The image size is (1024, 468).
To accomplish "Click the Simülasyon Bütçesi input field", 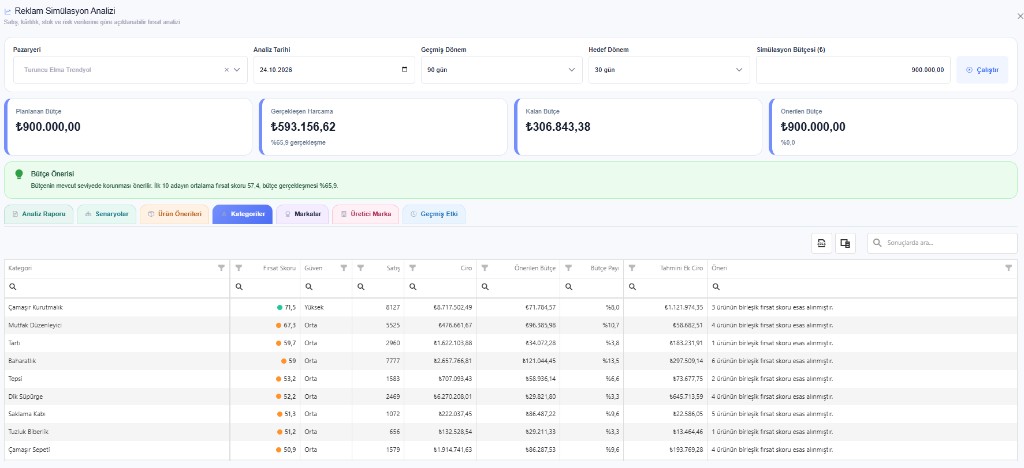I will [854, 70].
